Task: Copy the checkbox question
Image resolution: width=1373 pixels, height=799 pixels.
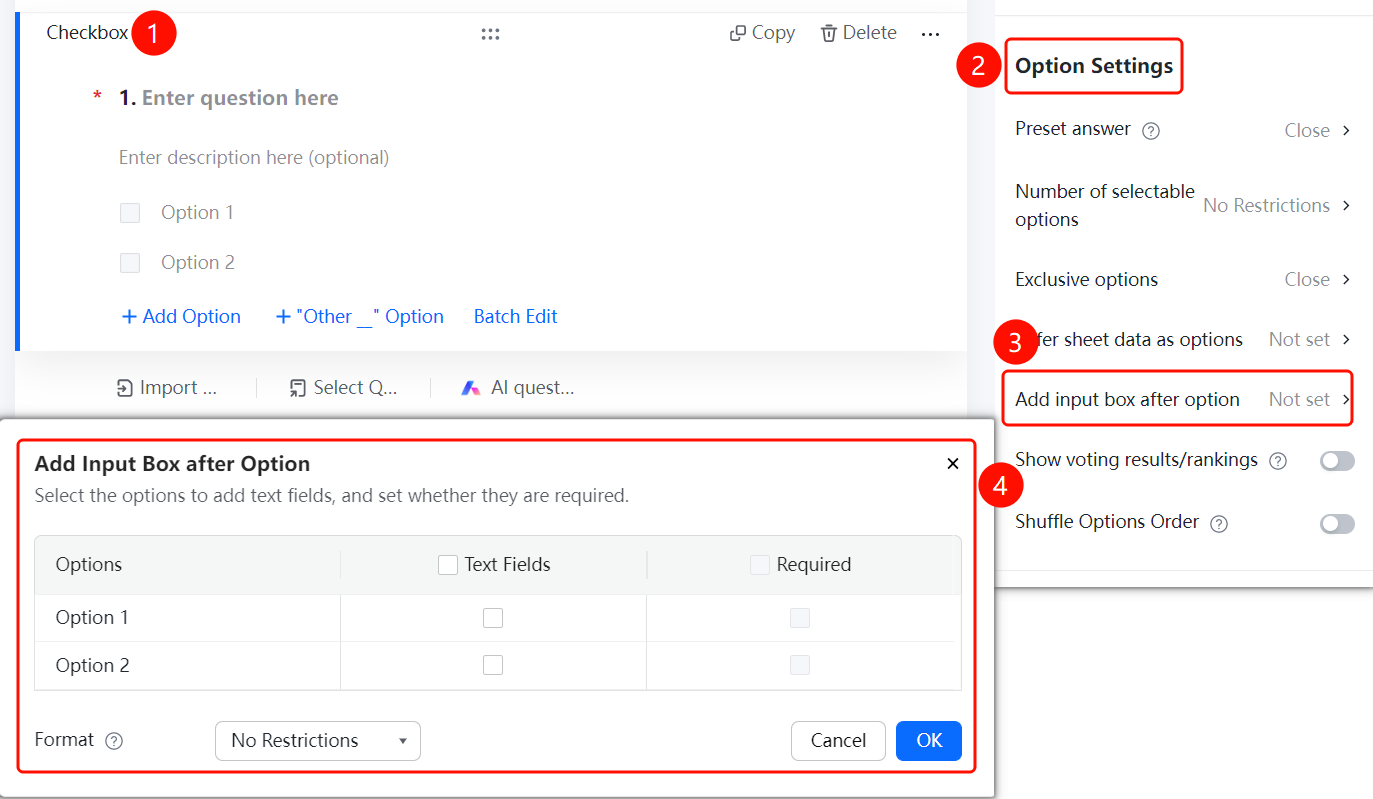Action: [x=762, y=33]
